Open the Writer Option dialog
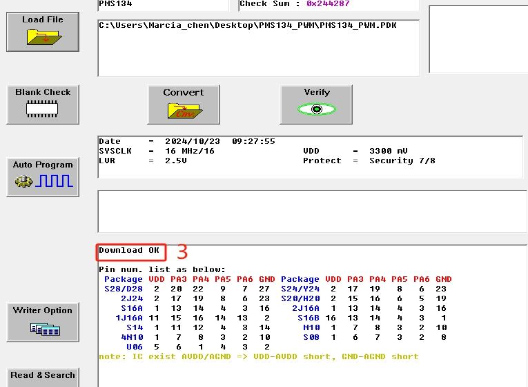 coord(43,322)
